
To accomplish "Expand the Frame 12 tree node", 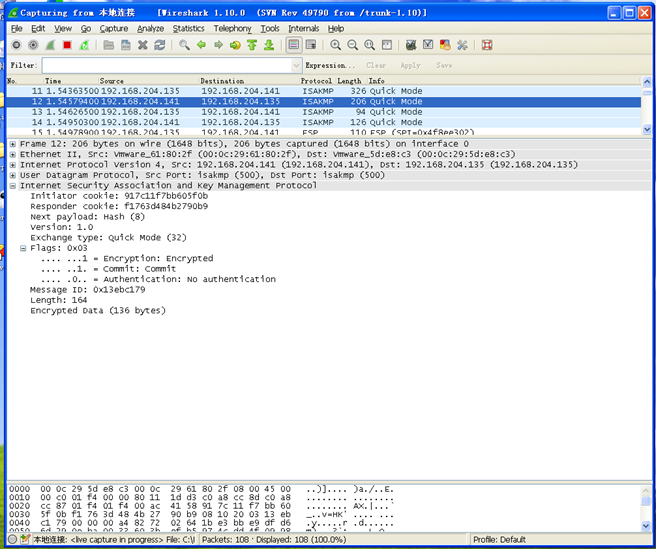I will (12, 144).
